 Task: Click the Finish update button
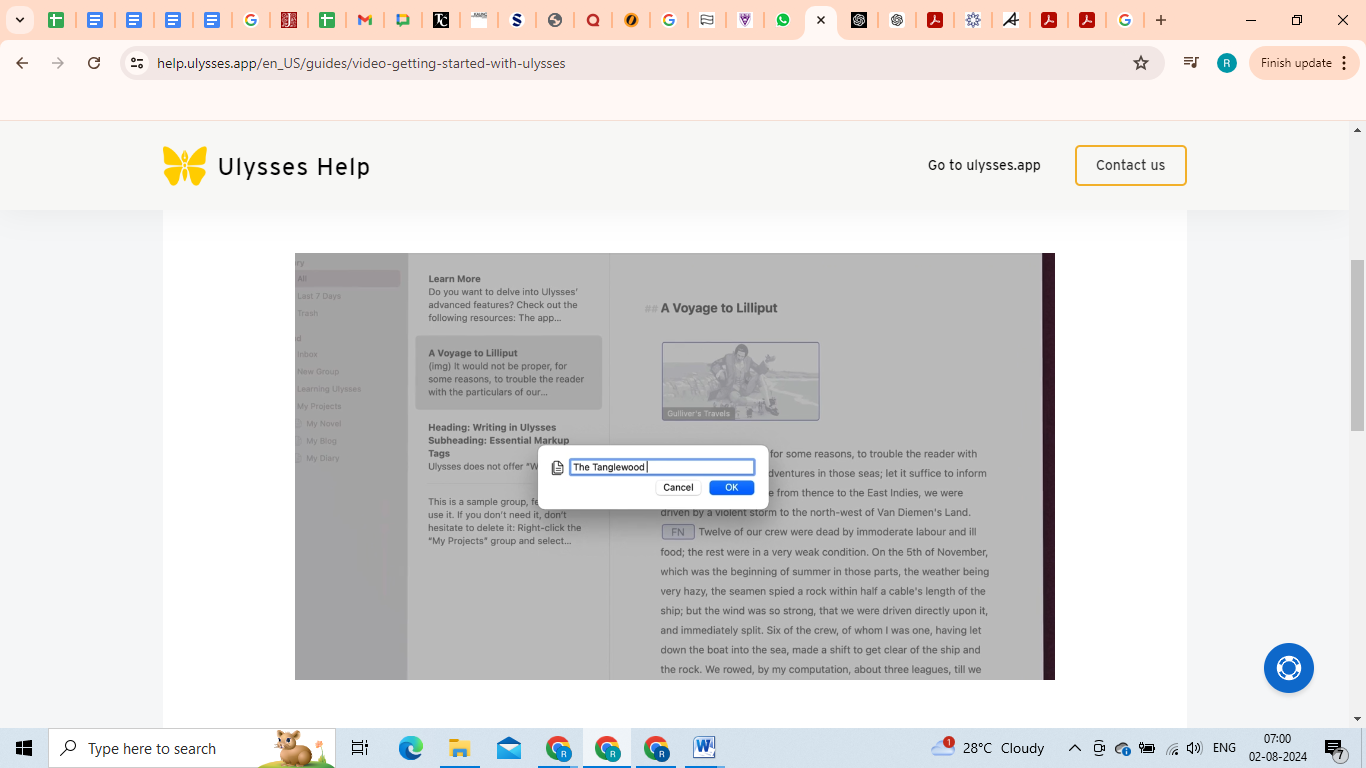[x=1304, y=63]
